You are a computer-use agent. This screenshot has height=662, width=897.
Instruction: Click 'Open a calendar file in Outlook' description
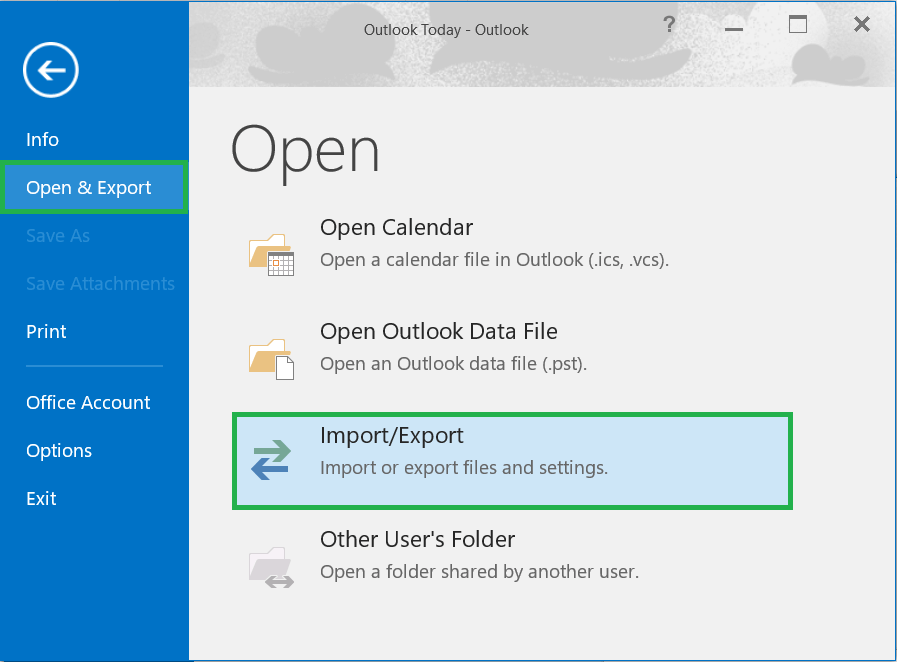(x=494, y=260)
